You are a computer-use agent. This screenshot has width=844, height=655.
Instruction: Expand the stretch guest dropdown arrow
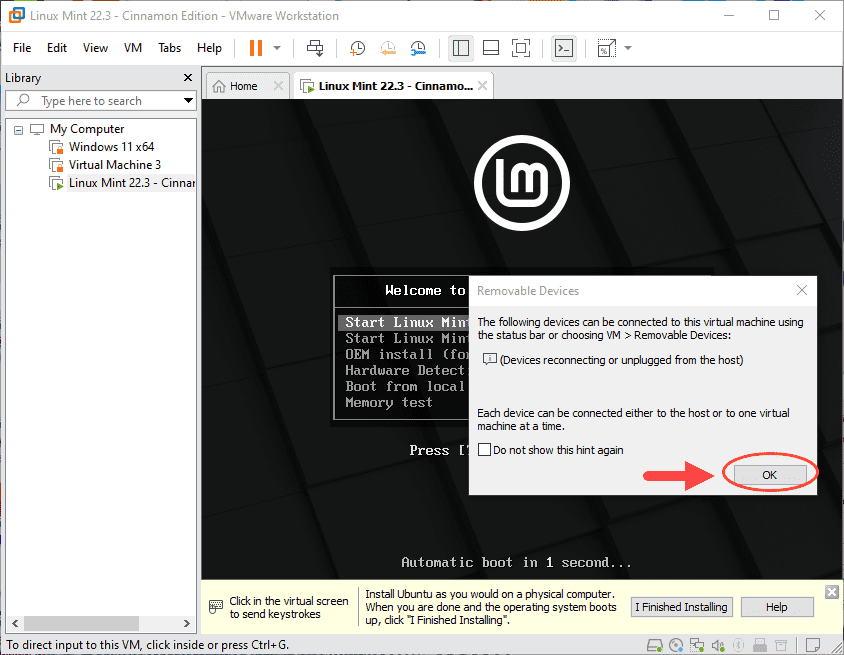point(628,48)
